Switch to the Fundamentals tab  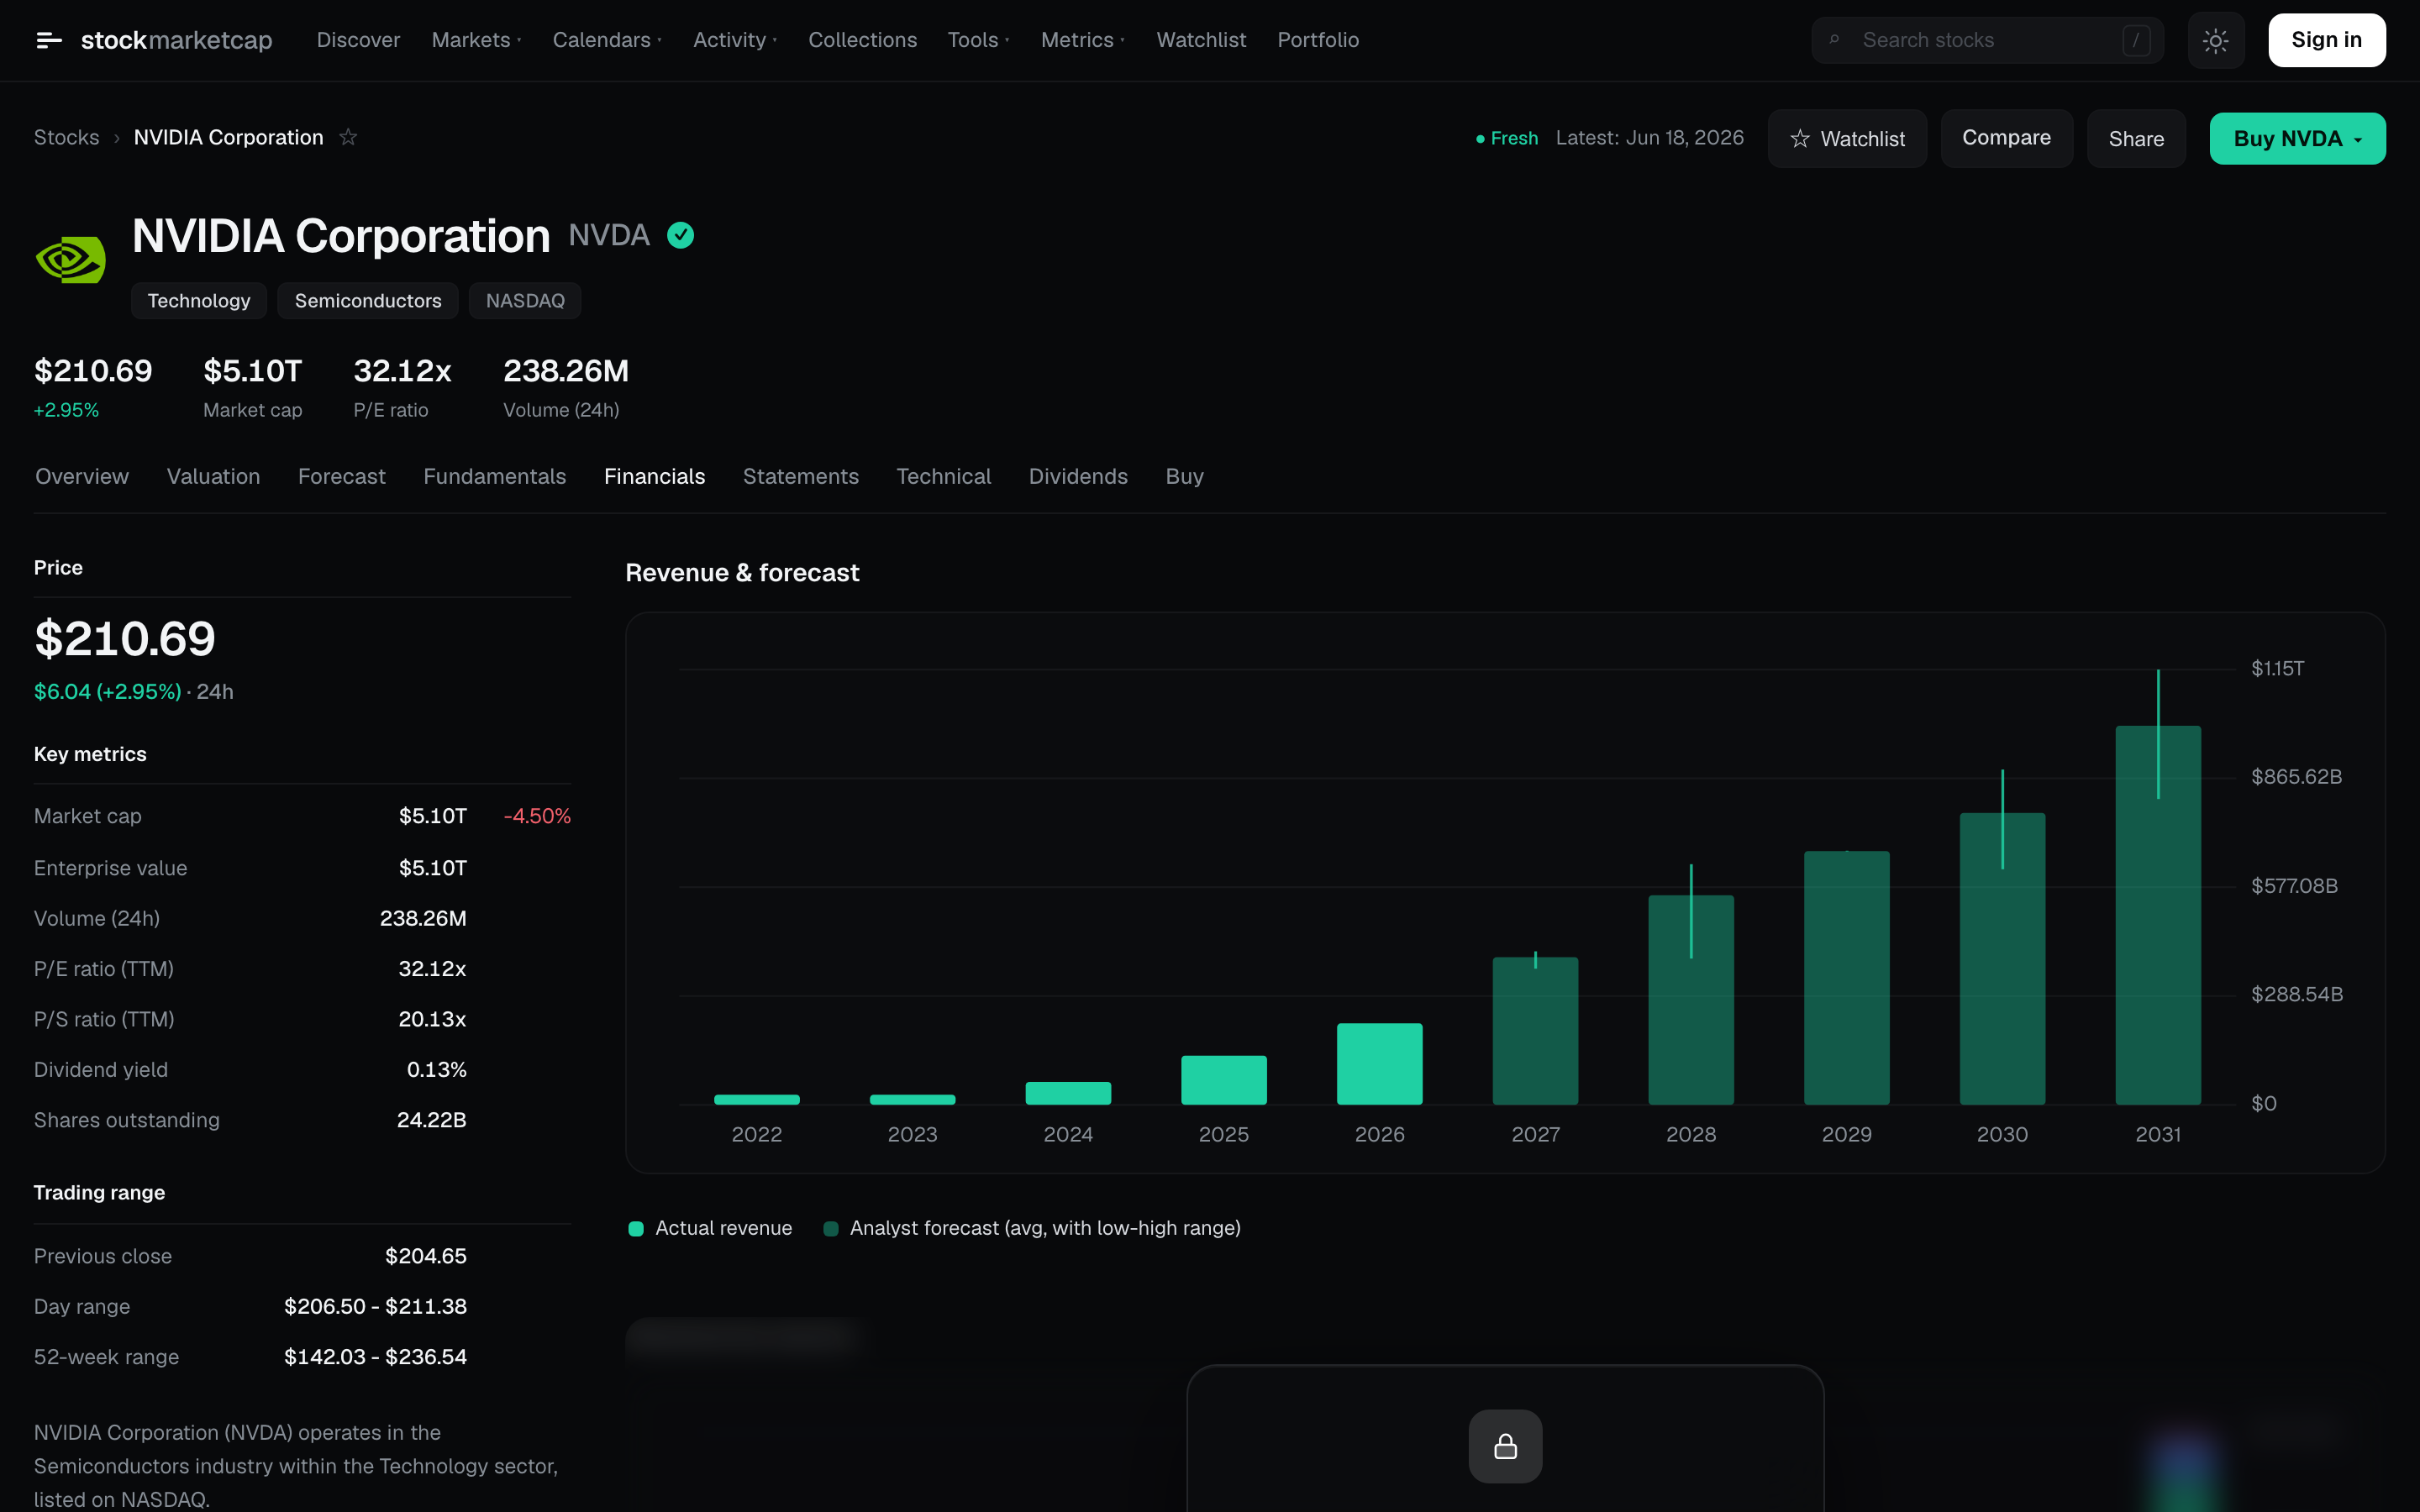pos(495,477)
